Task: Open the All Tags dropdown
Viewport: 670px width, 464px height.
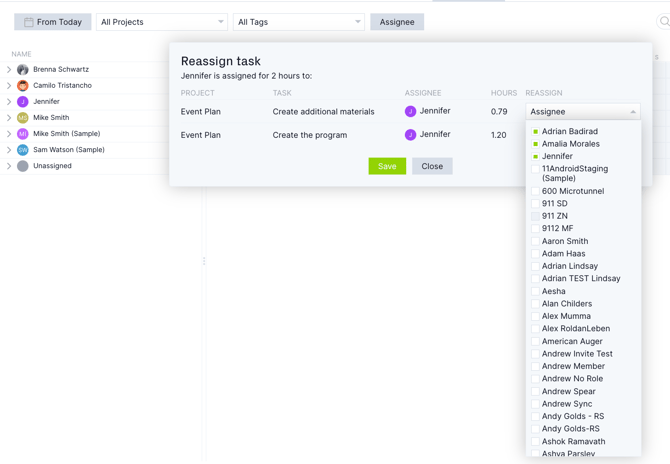Action: [299, 22]
